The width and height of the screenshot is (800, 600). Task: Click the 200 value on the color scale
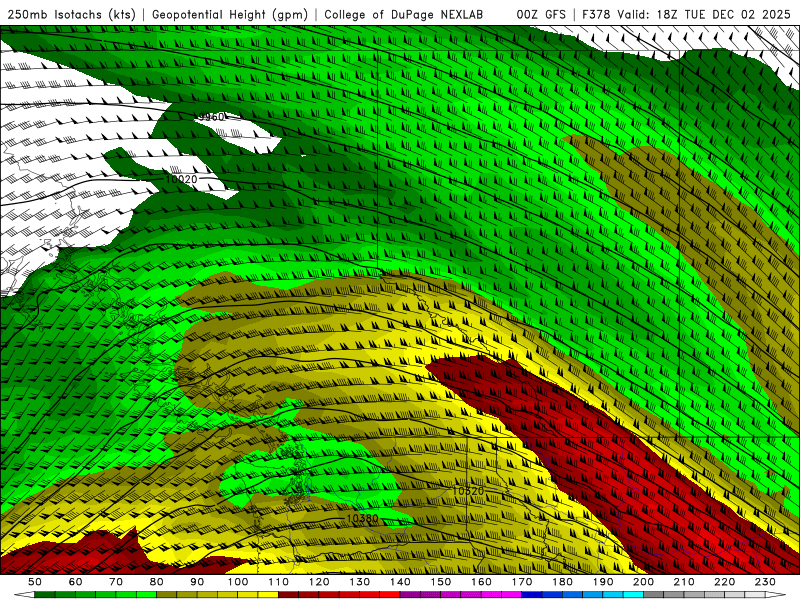[644, 582]
